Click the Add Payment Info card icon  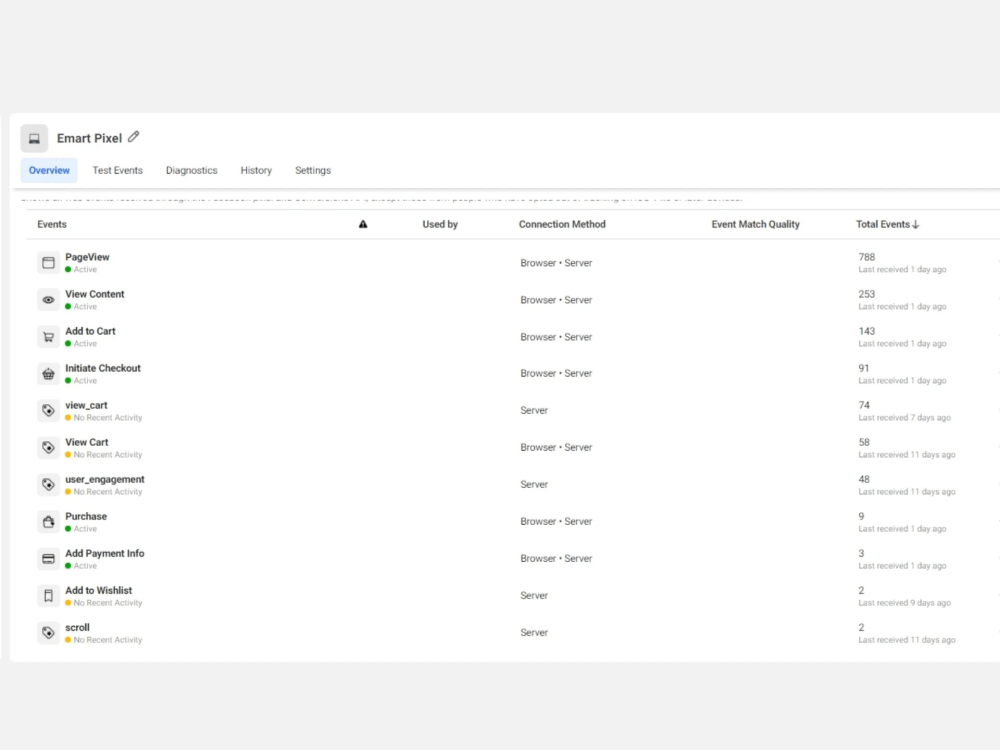click(x=48, y=559)
